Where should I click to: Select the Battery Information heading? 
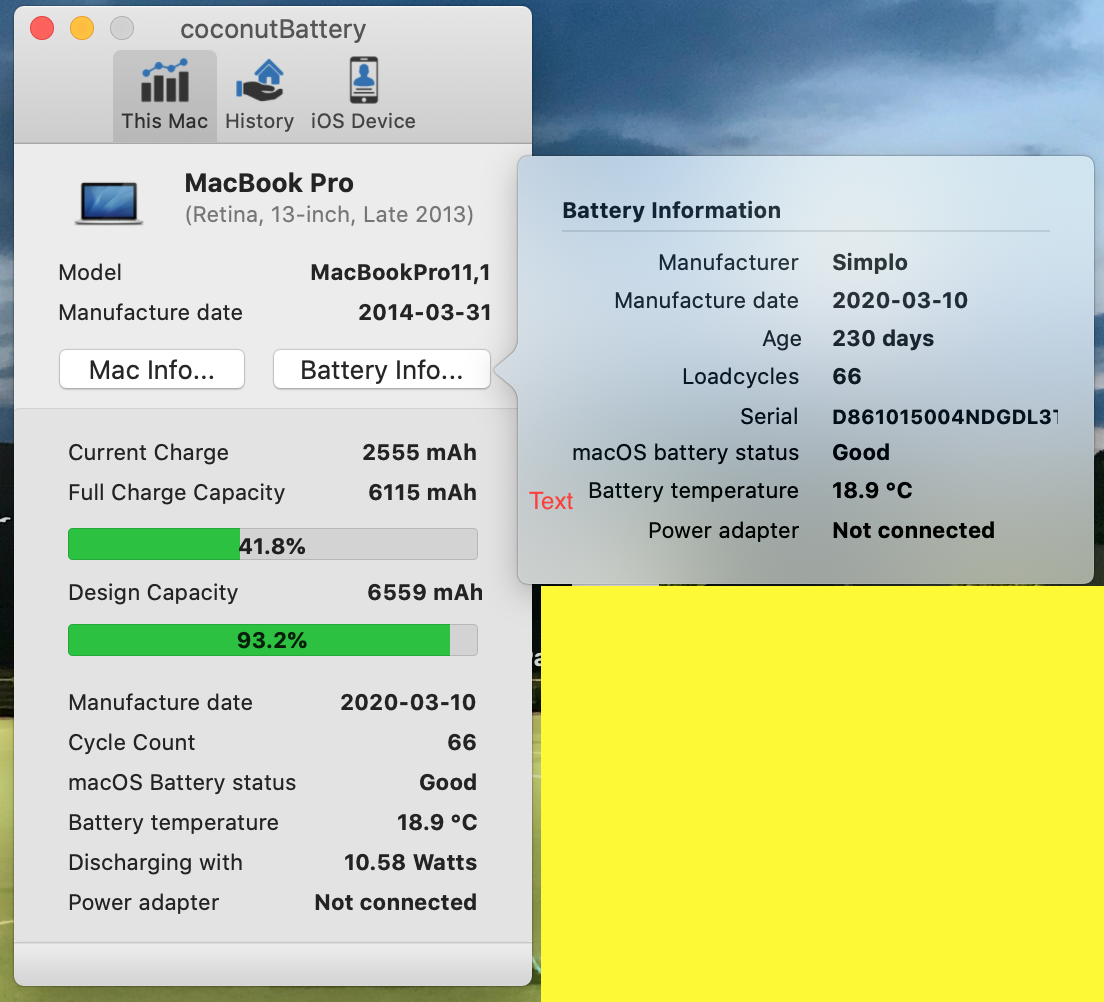point(672,211)
